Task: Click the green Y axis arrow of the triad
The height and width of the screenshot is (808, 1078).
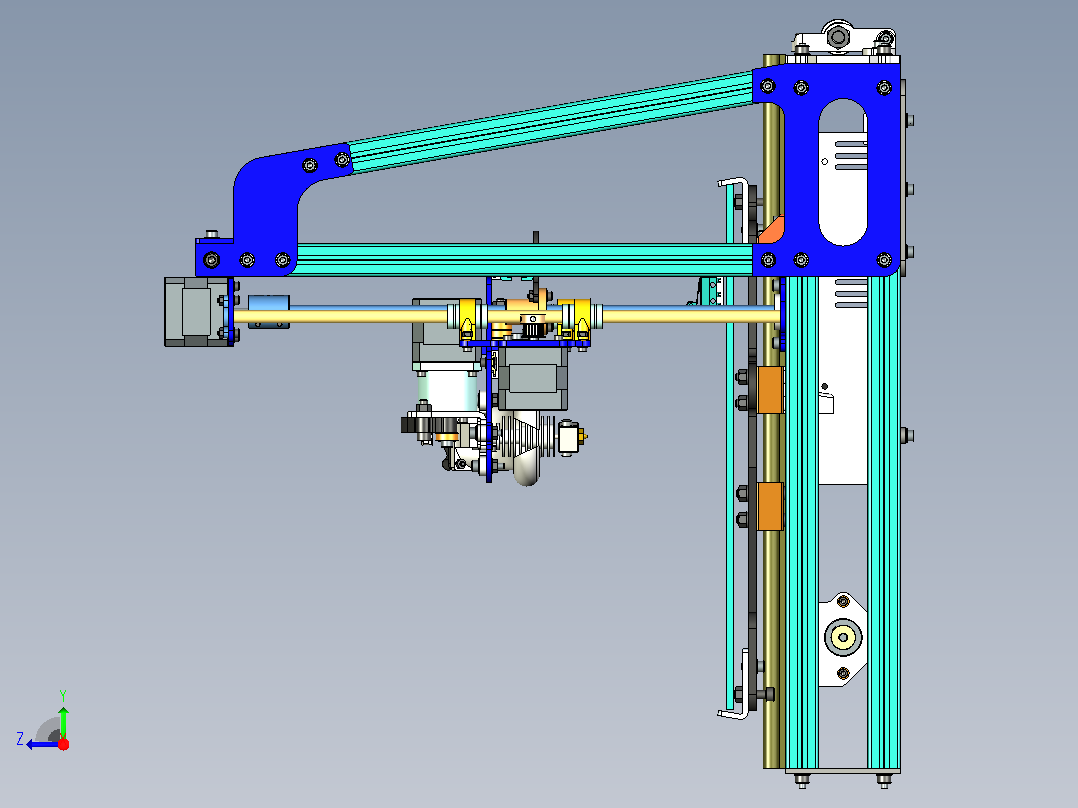Action: tap(63, 721)
